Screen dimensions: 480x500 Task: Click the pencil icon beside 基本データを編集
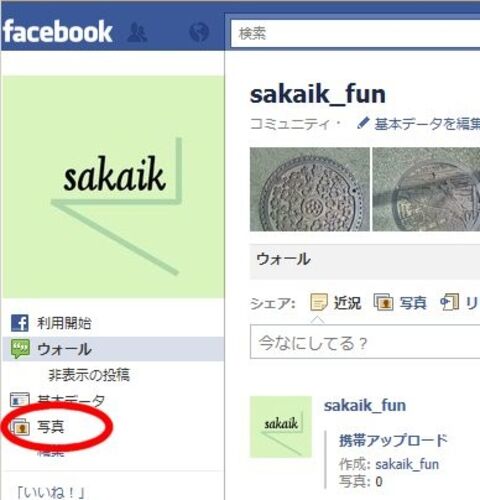pos(363,123)
